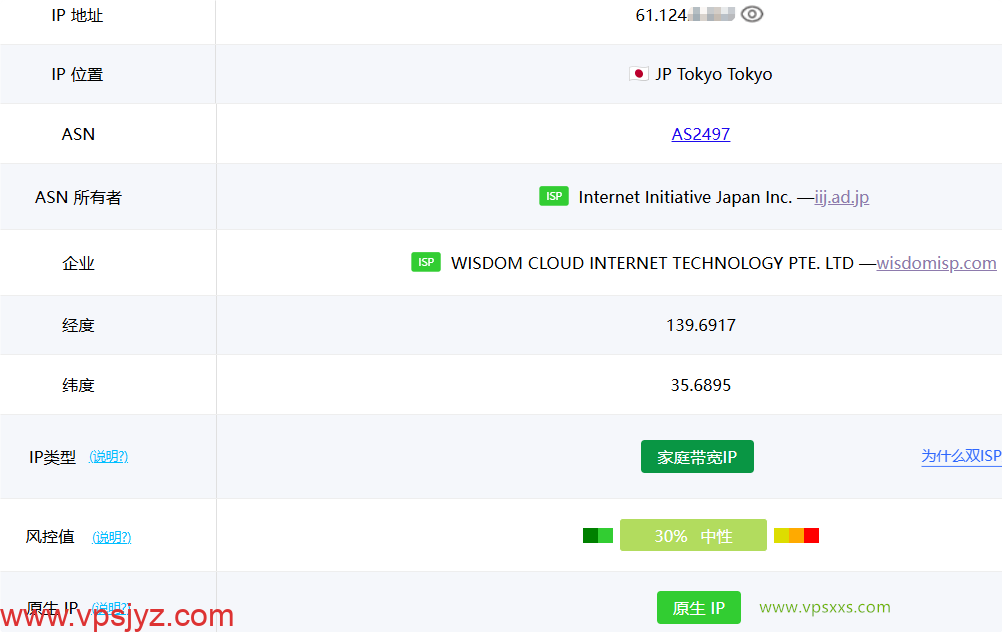The width and height of the screenshot is (1002, 632).
Task: Click the 纬度 row label
Action: (78, 385)
